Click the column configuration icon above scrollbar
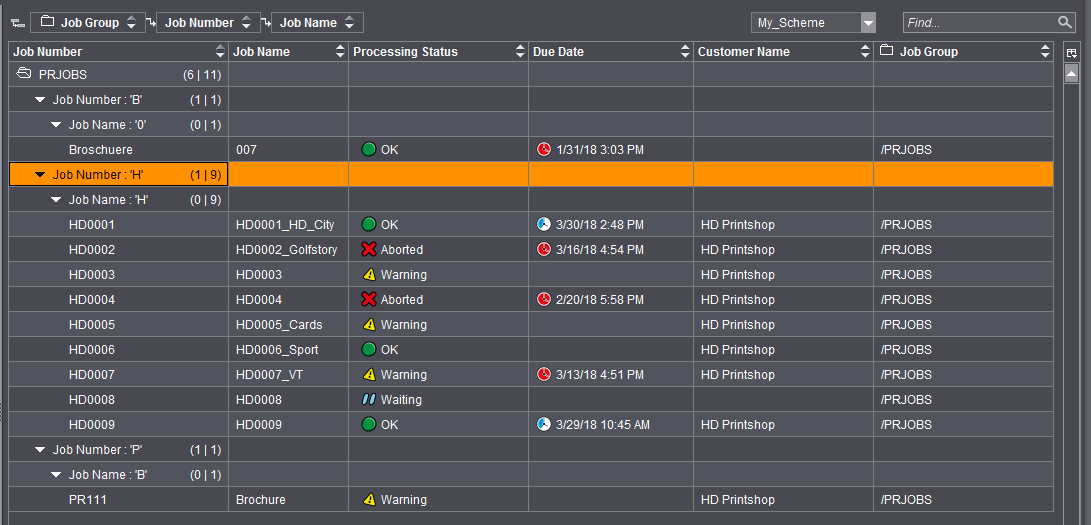Viewport: 1091px width, 525px height. [1071, 52]
